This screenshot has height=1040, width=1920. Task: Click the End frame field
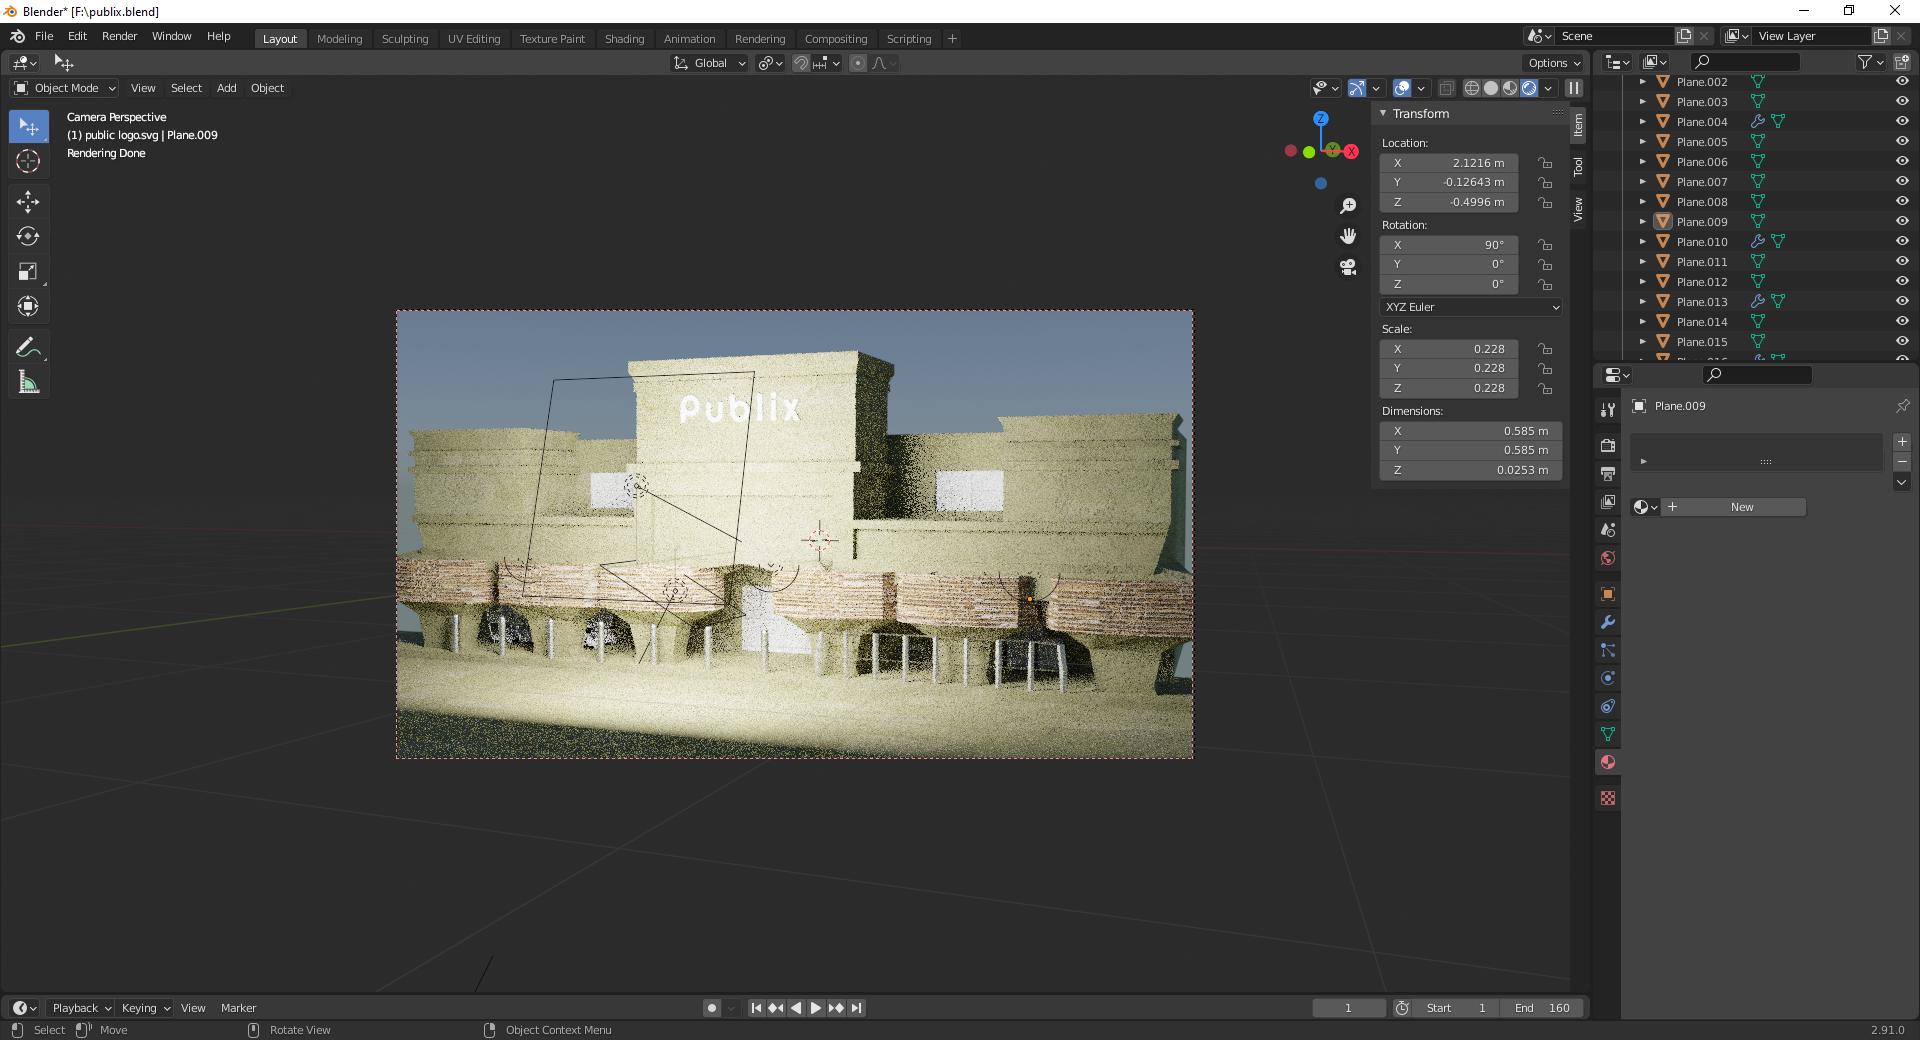[x=1542, y=1008]
